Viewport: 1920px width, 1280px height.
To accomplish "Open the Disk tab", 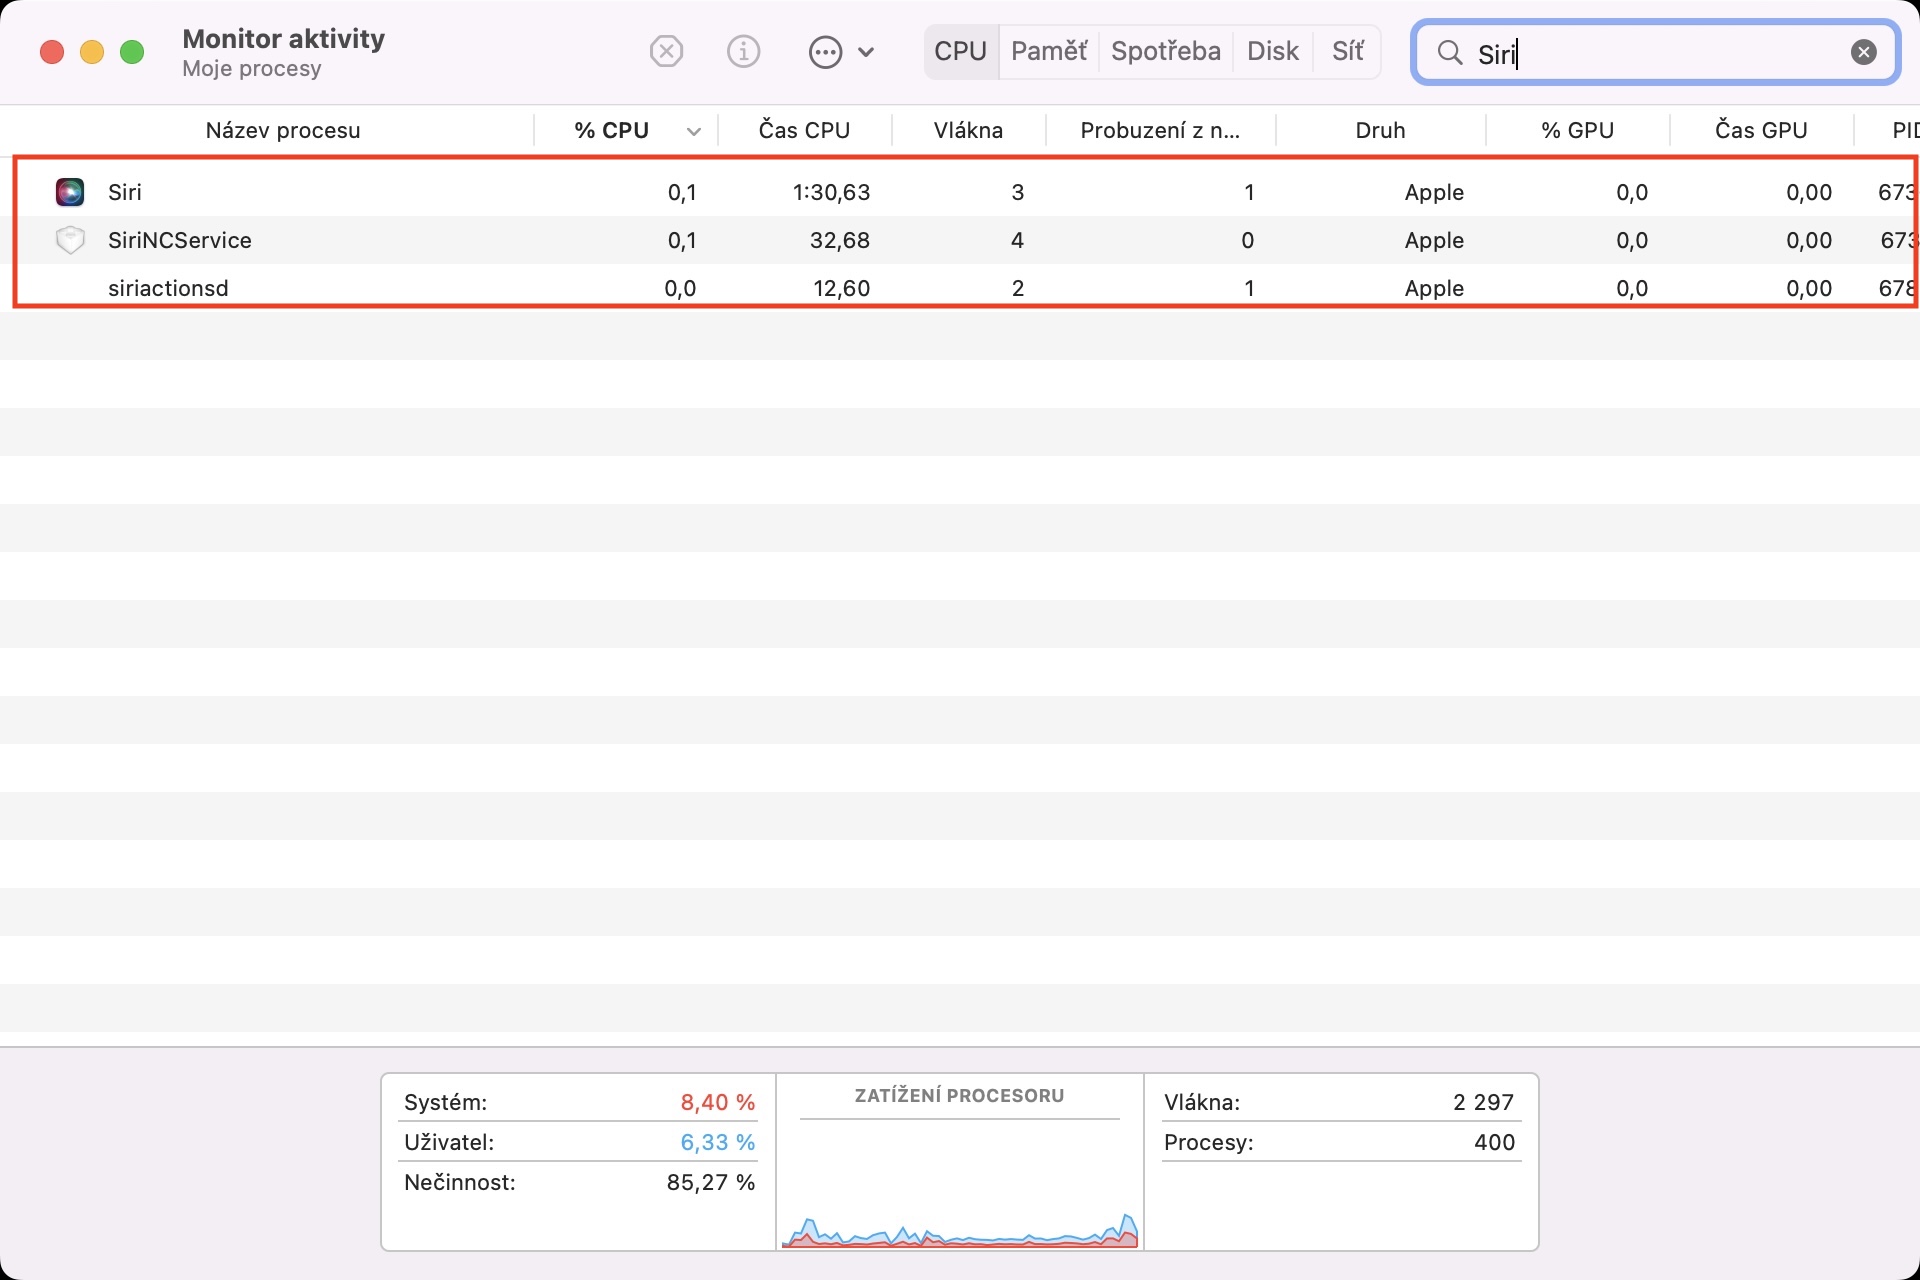I will (x=1272, y=51).
